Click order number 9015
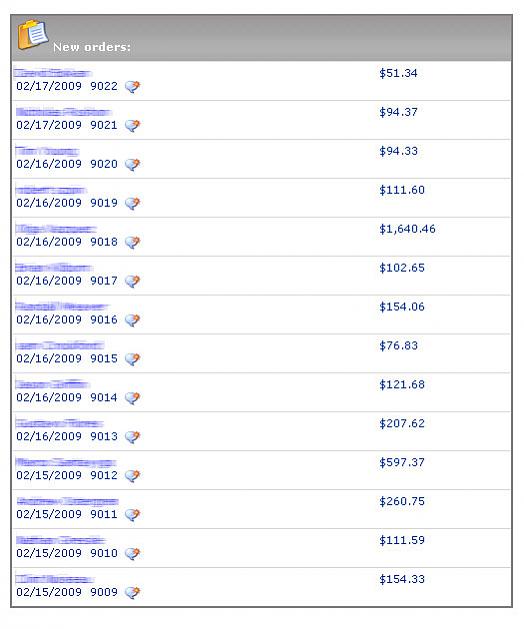This screenshot has height=629, width=524. pos(104,359)
